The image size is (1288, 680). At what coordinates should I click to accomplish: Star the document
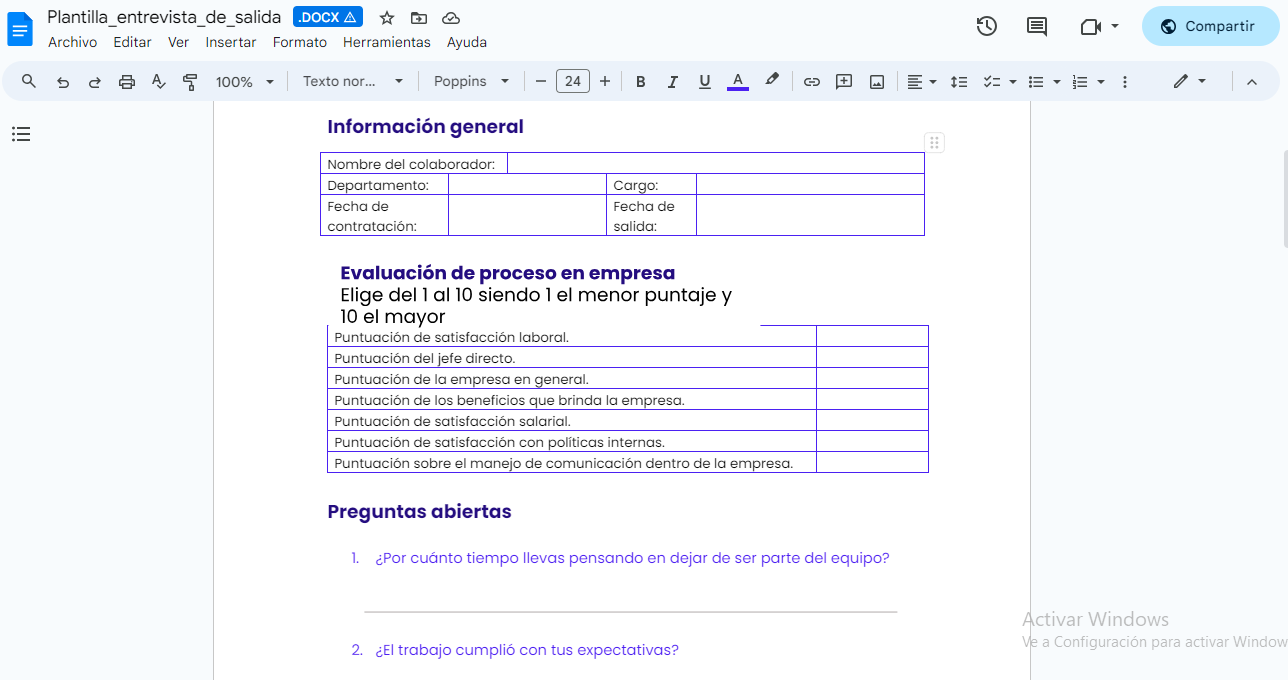387,17
